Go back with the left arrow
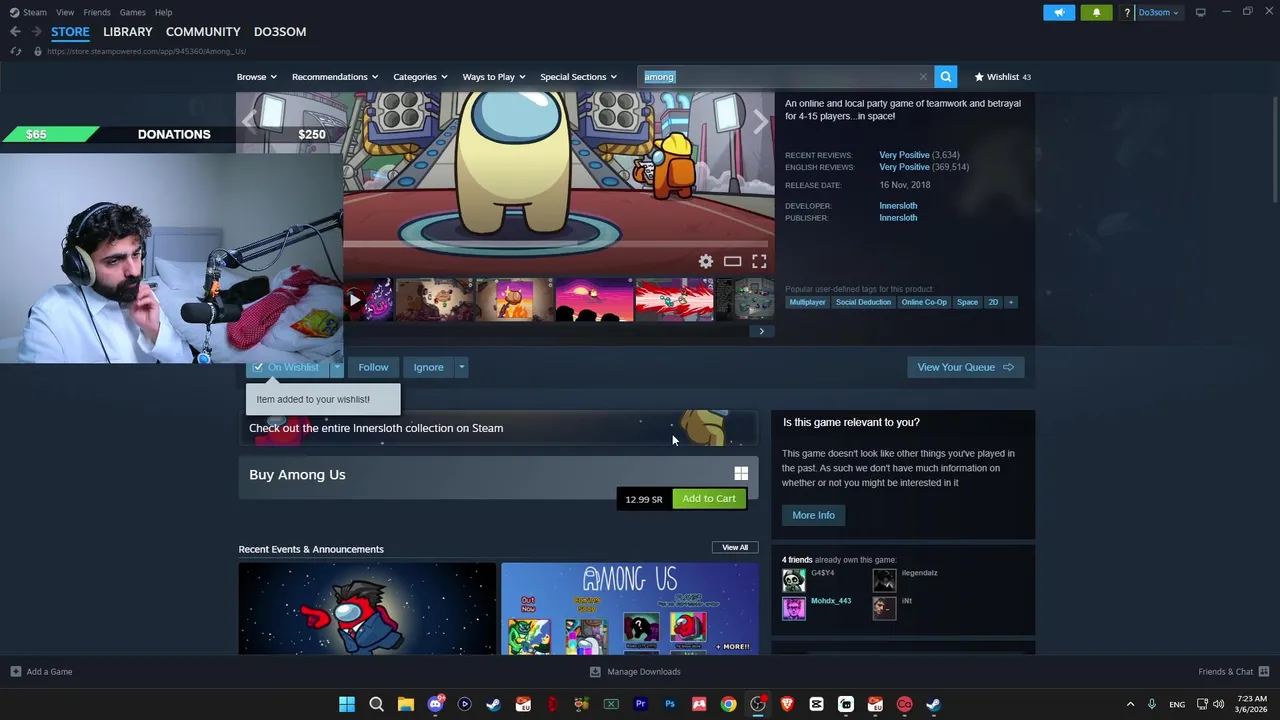 coord(15,32)
